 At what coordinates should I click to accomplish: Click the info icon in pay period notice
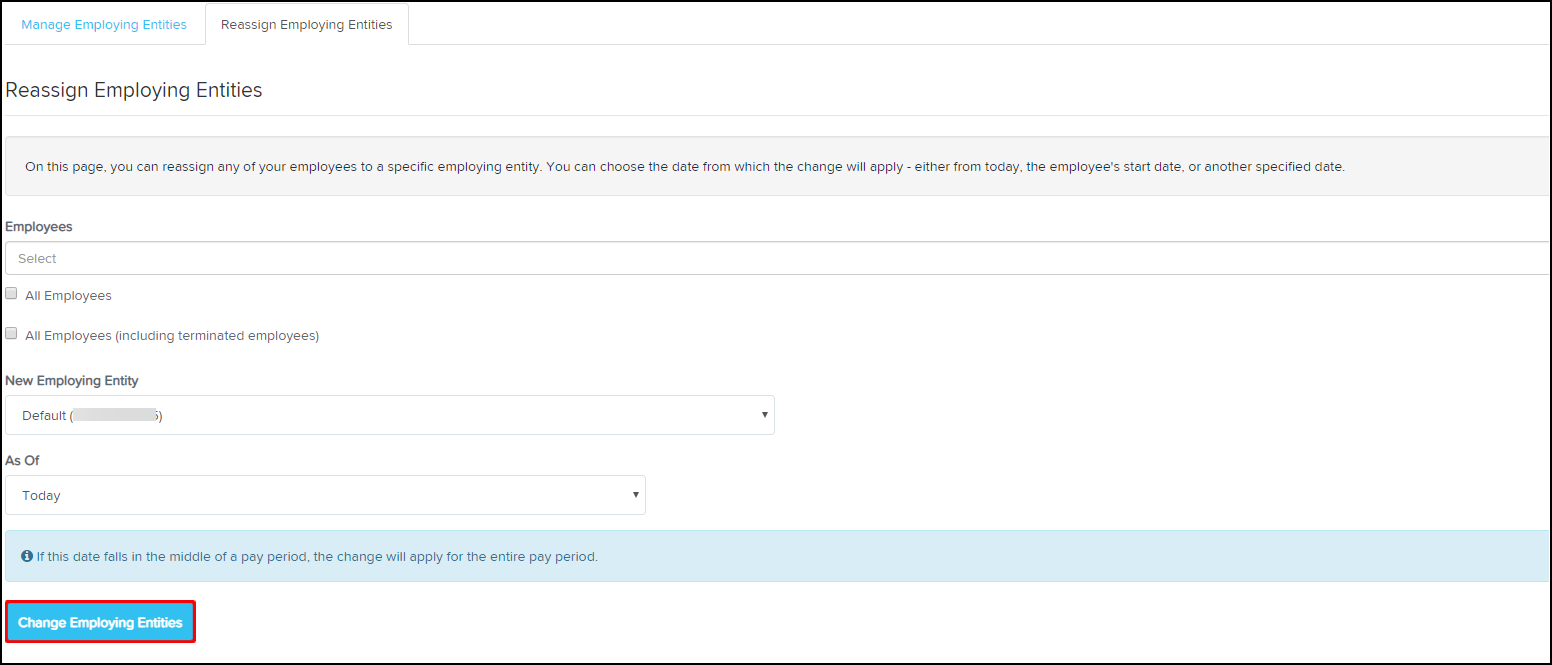[27, 556]
